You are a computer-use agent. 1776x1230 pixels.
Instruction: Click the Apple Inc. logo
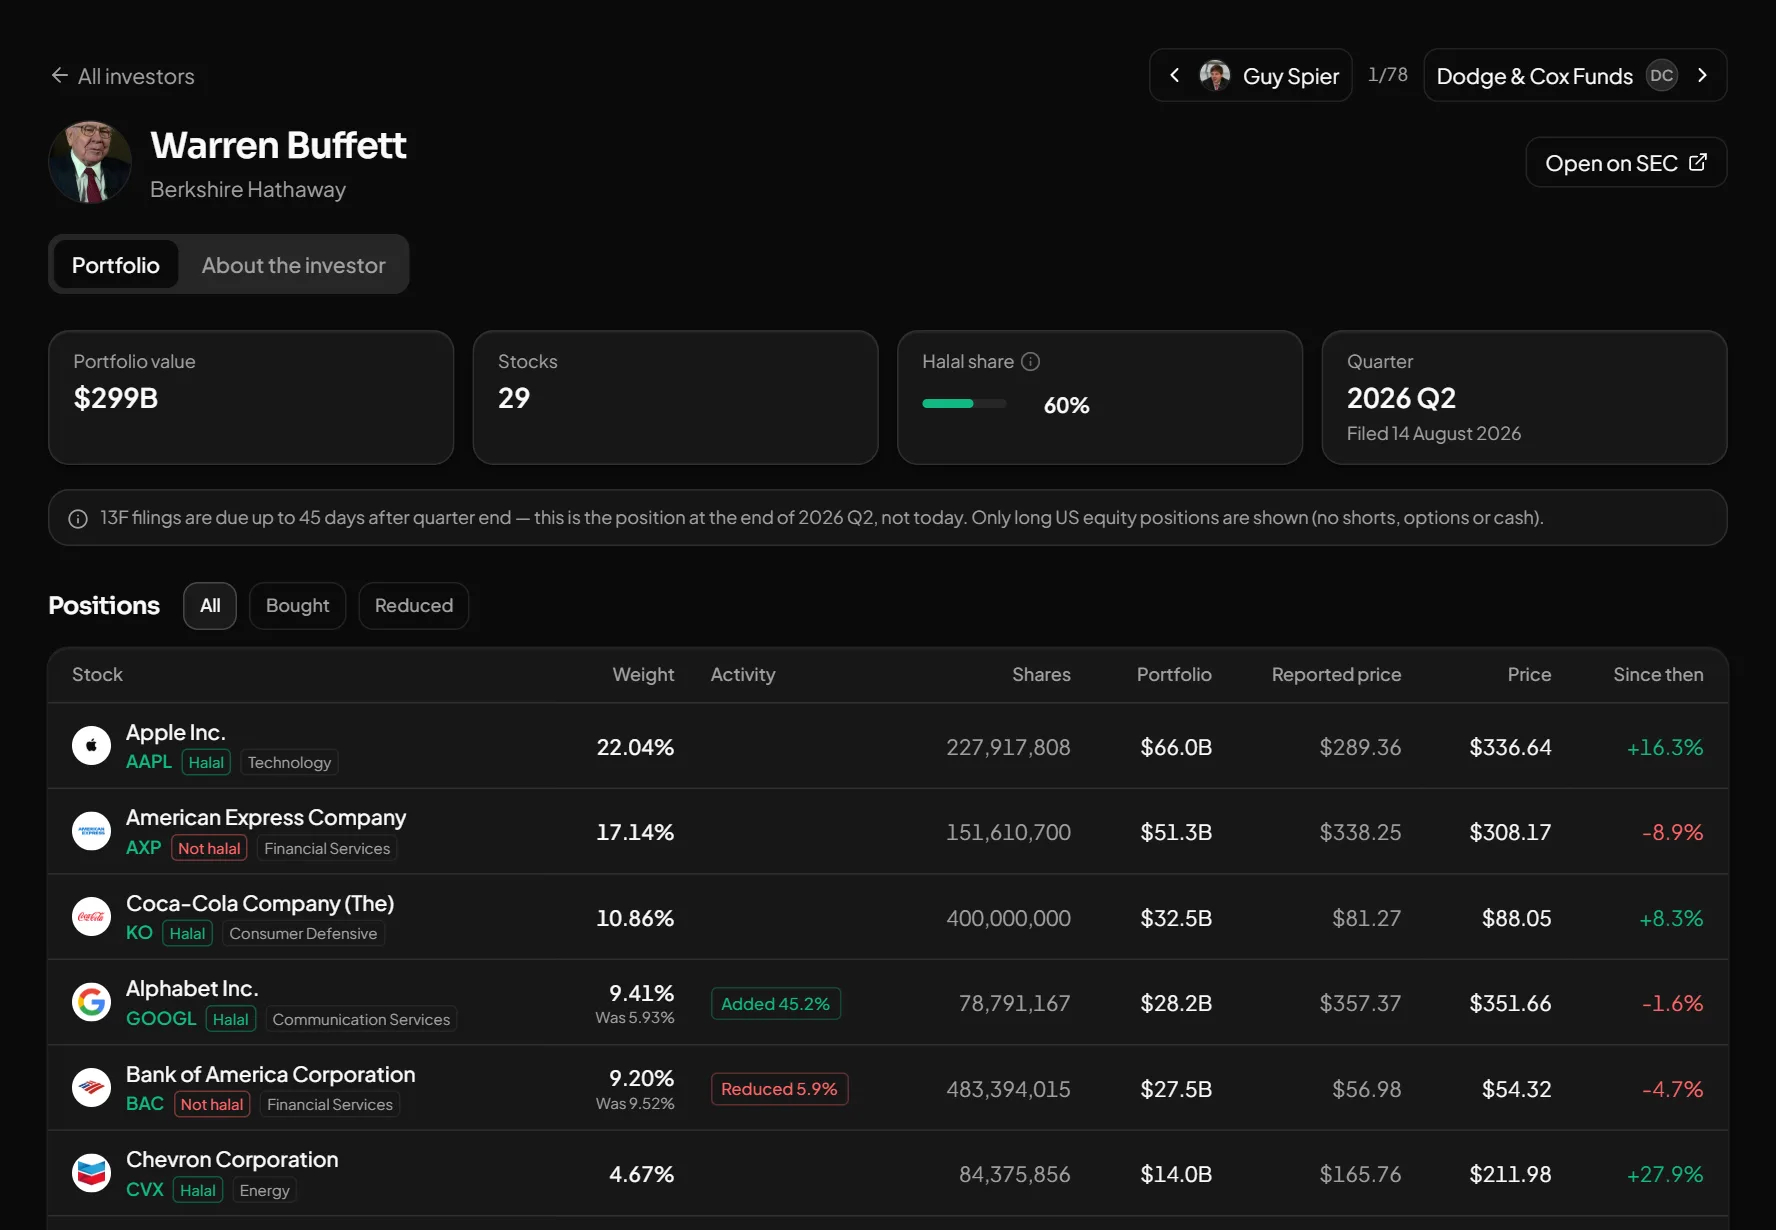point(91,746)
